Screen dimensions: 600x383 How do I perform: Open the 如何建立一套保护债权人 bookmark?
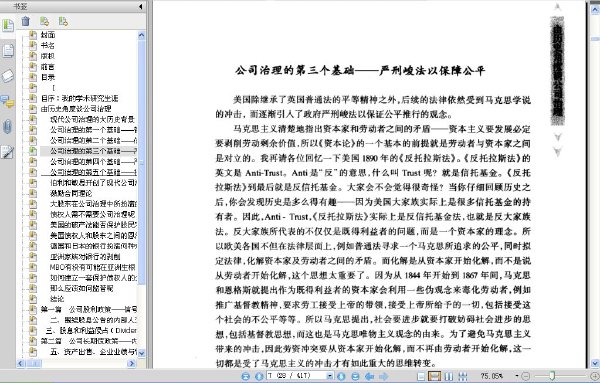(93, 278)
